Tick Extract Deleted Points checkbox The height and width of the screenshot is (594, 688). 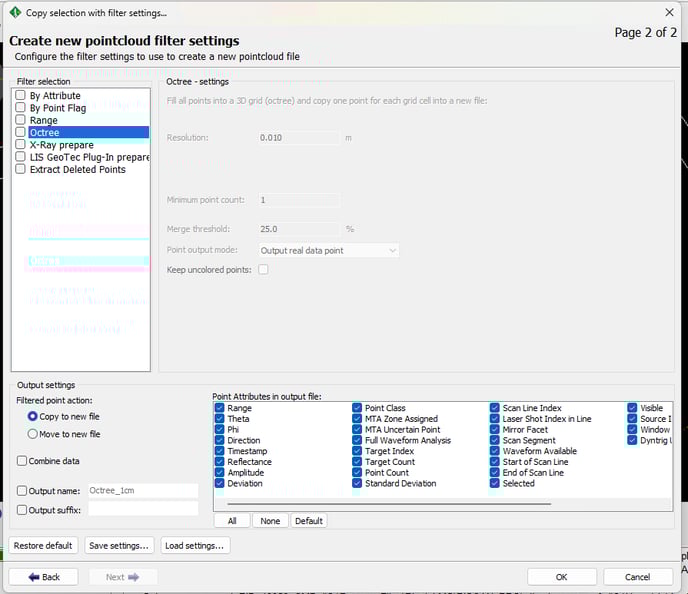click(x=20, y=170)
